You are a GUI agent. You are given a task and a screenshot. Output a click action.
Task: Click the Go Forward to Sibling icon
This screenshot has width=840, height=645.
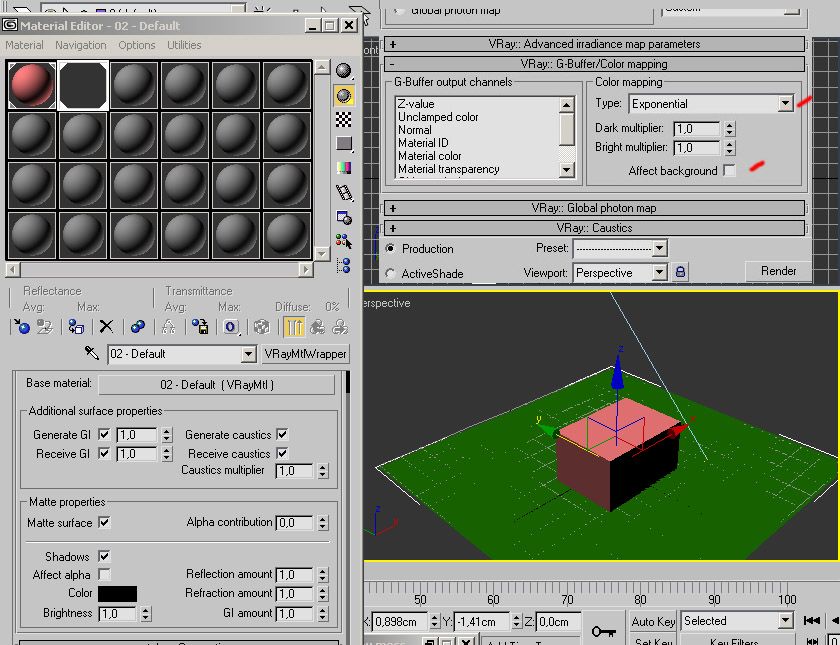[x=340, y=327]
